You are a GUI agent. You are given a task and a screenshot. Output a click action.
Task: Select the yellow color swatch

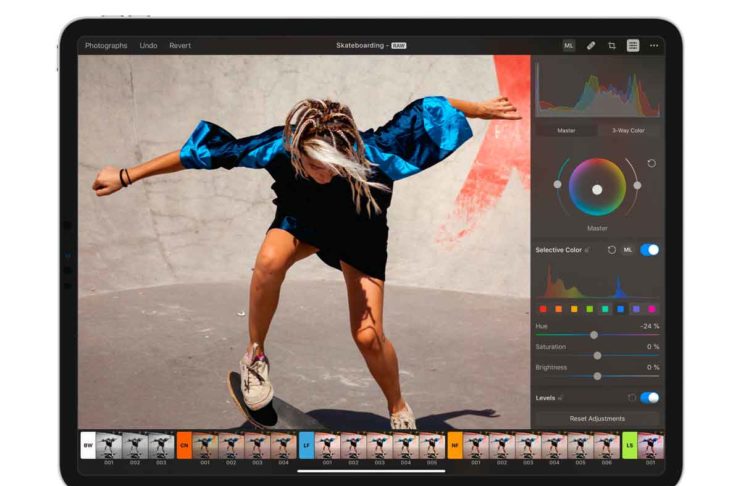[574, 309]
